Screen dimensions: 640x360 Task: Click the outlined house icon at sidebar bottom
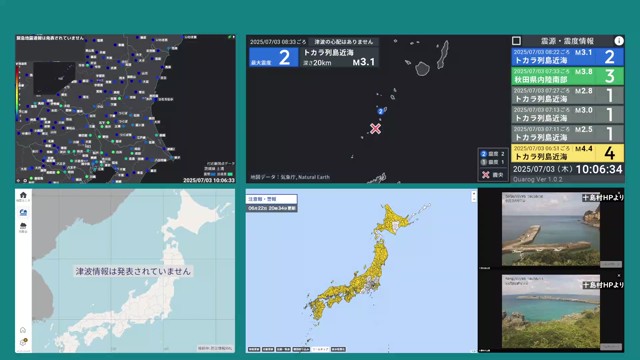[x=23, y=330]
